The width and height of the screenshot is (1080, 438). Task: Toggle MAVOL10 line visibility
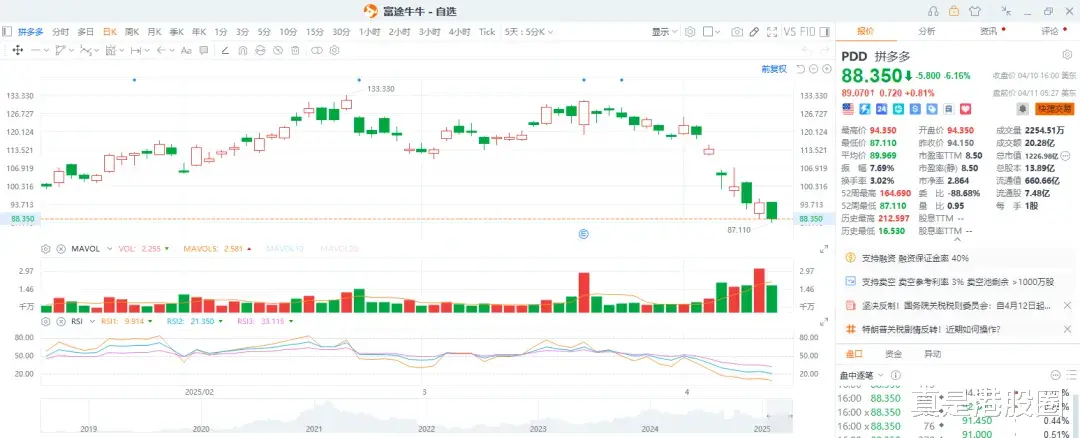tap(285, 249)
